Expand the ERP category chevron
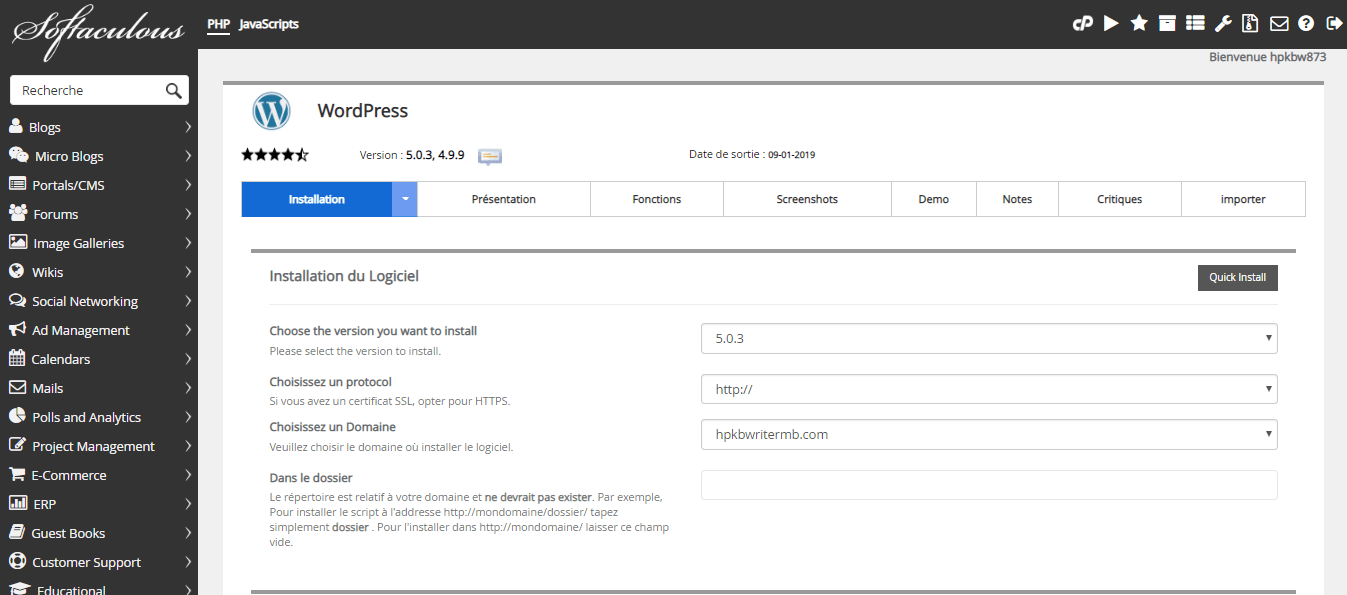 coord(188,504)
